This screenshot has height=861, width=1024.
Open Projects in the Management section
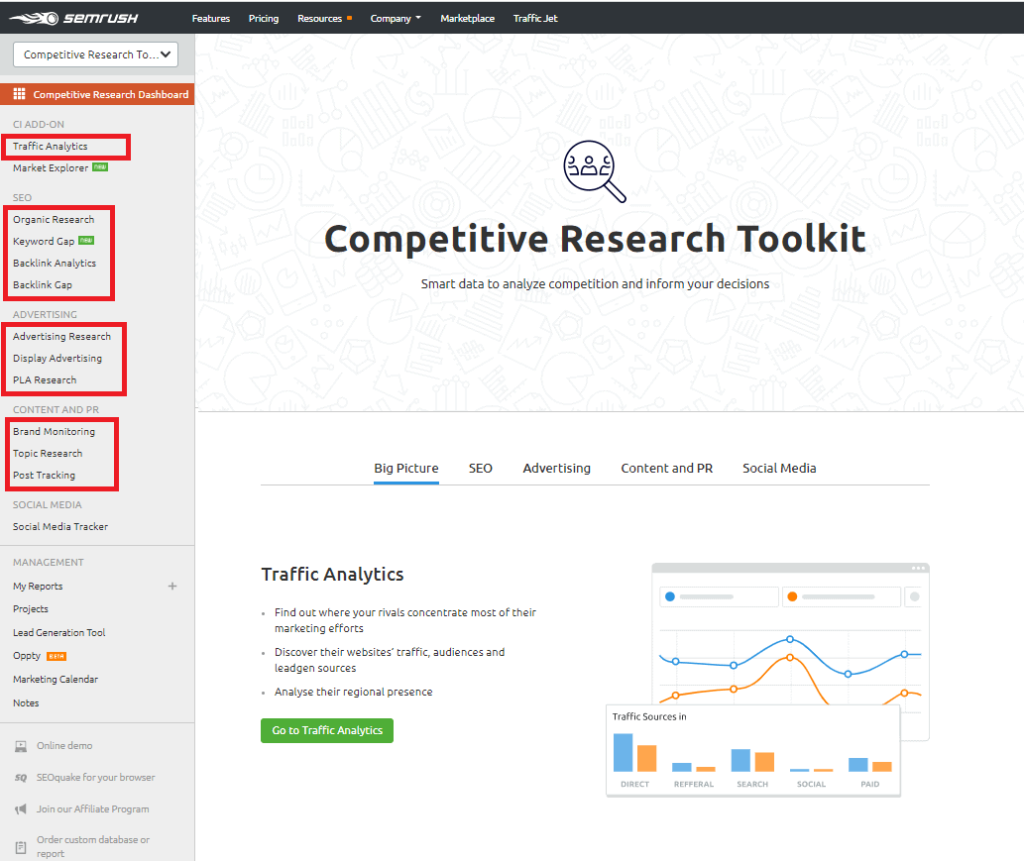[x=31, y=609]
